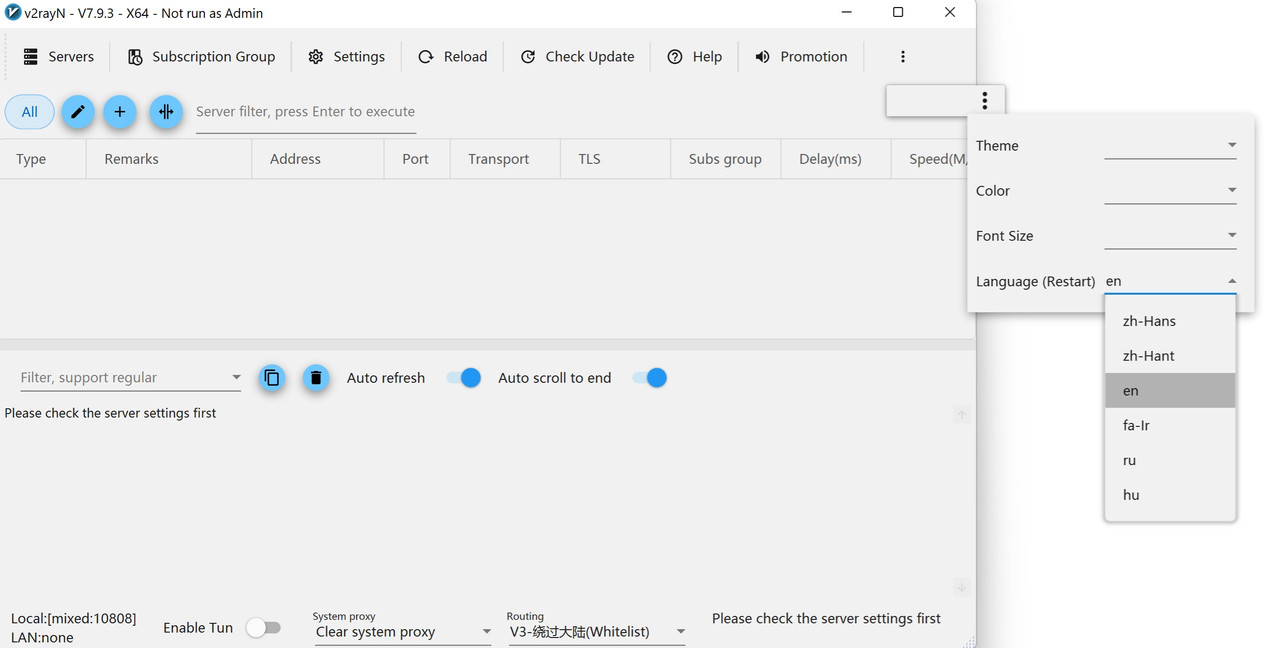This screenshot has width=1280, height=648.
Task: Open the Settings menu
Action: pyautogui.click(x=346, y=57)
